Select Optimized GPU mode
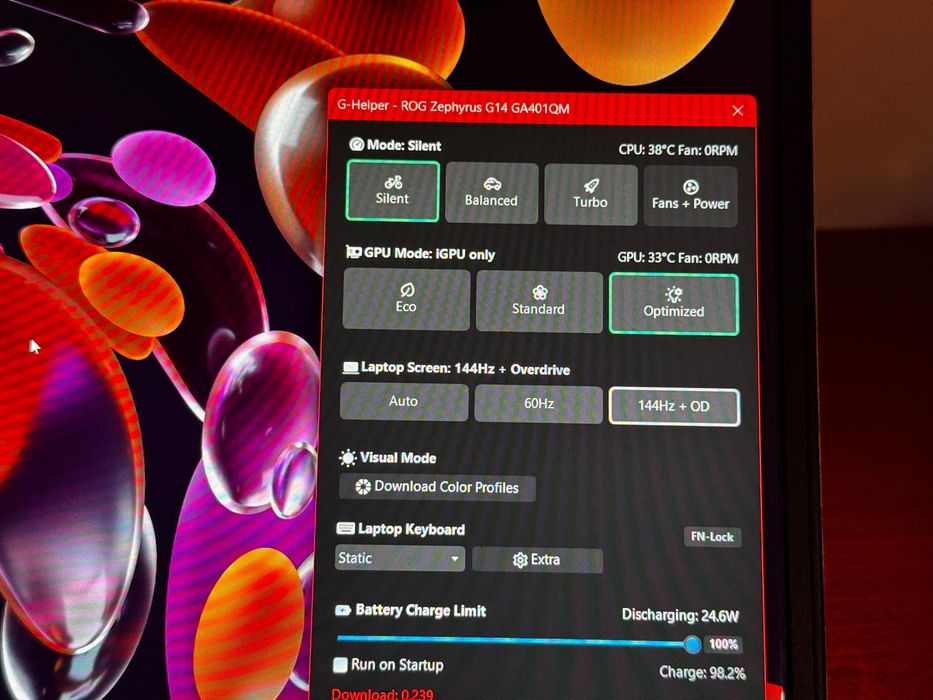 tap(674, 304)
